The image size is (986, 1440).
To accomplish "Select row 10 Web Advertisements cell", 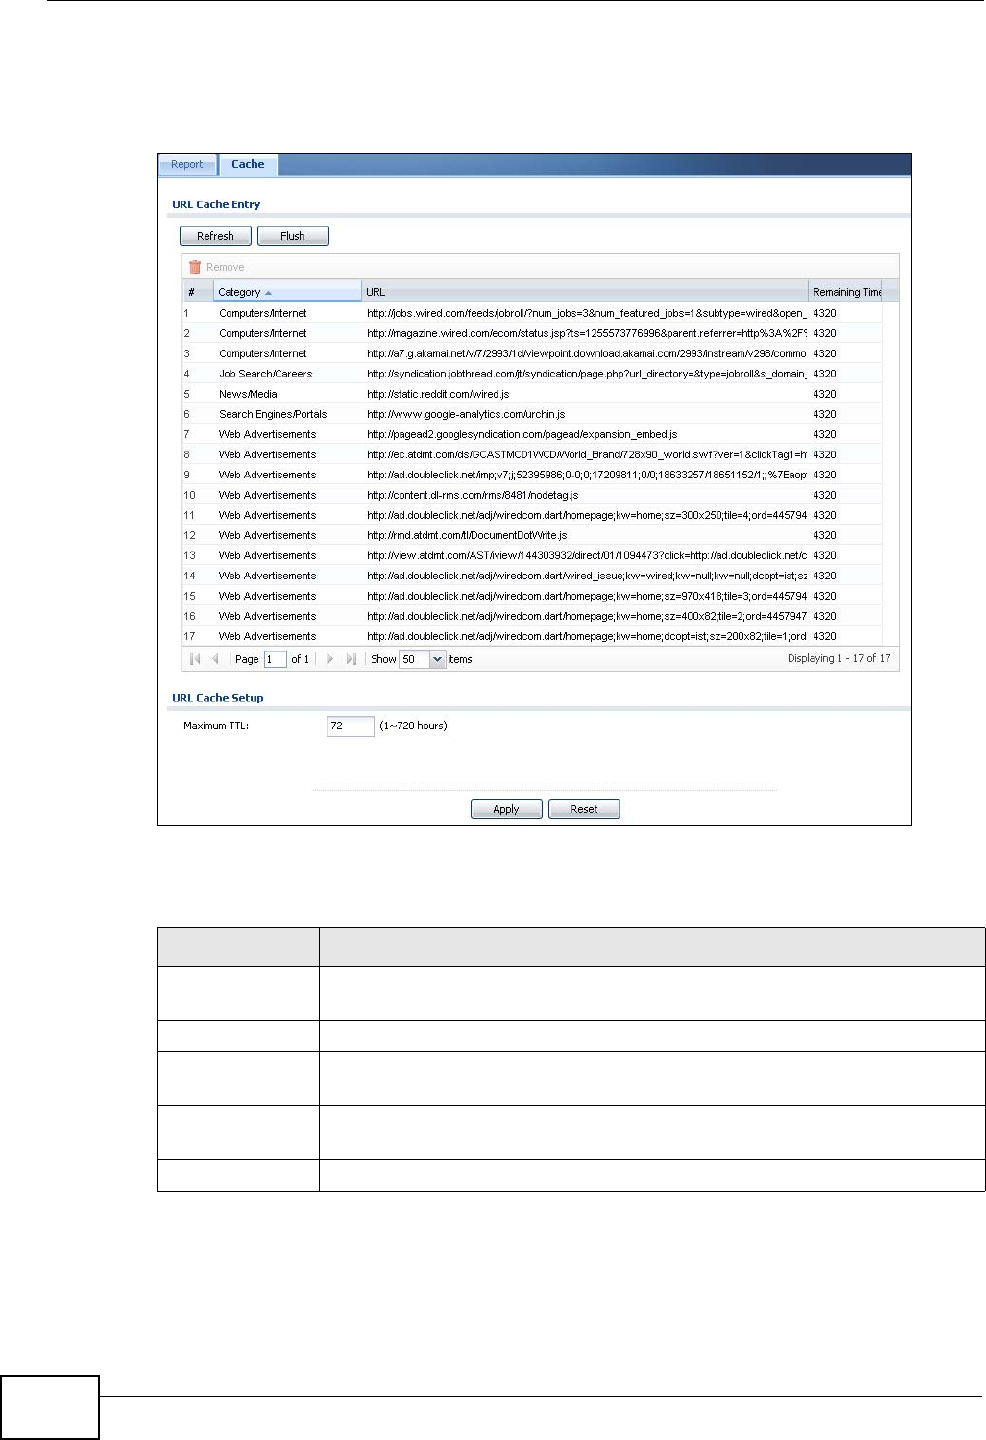I will (x=267, y=495).
